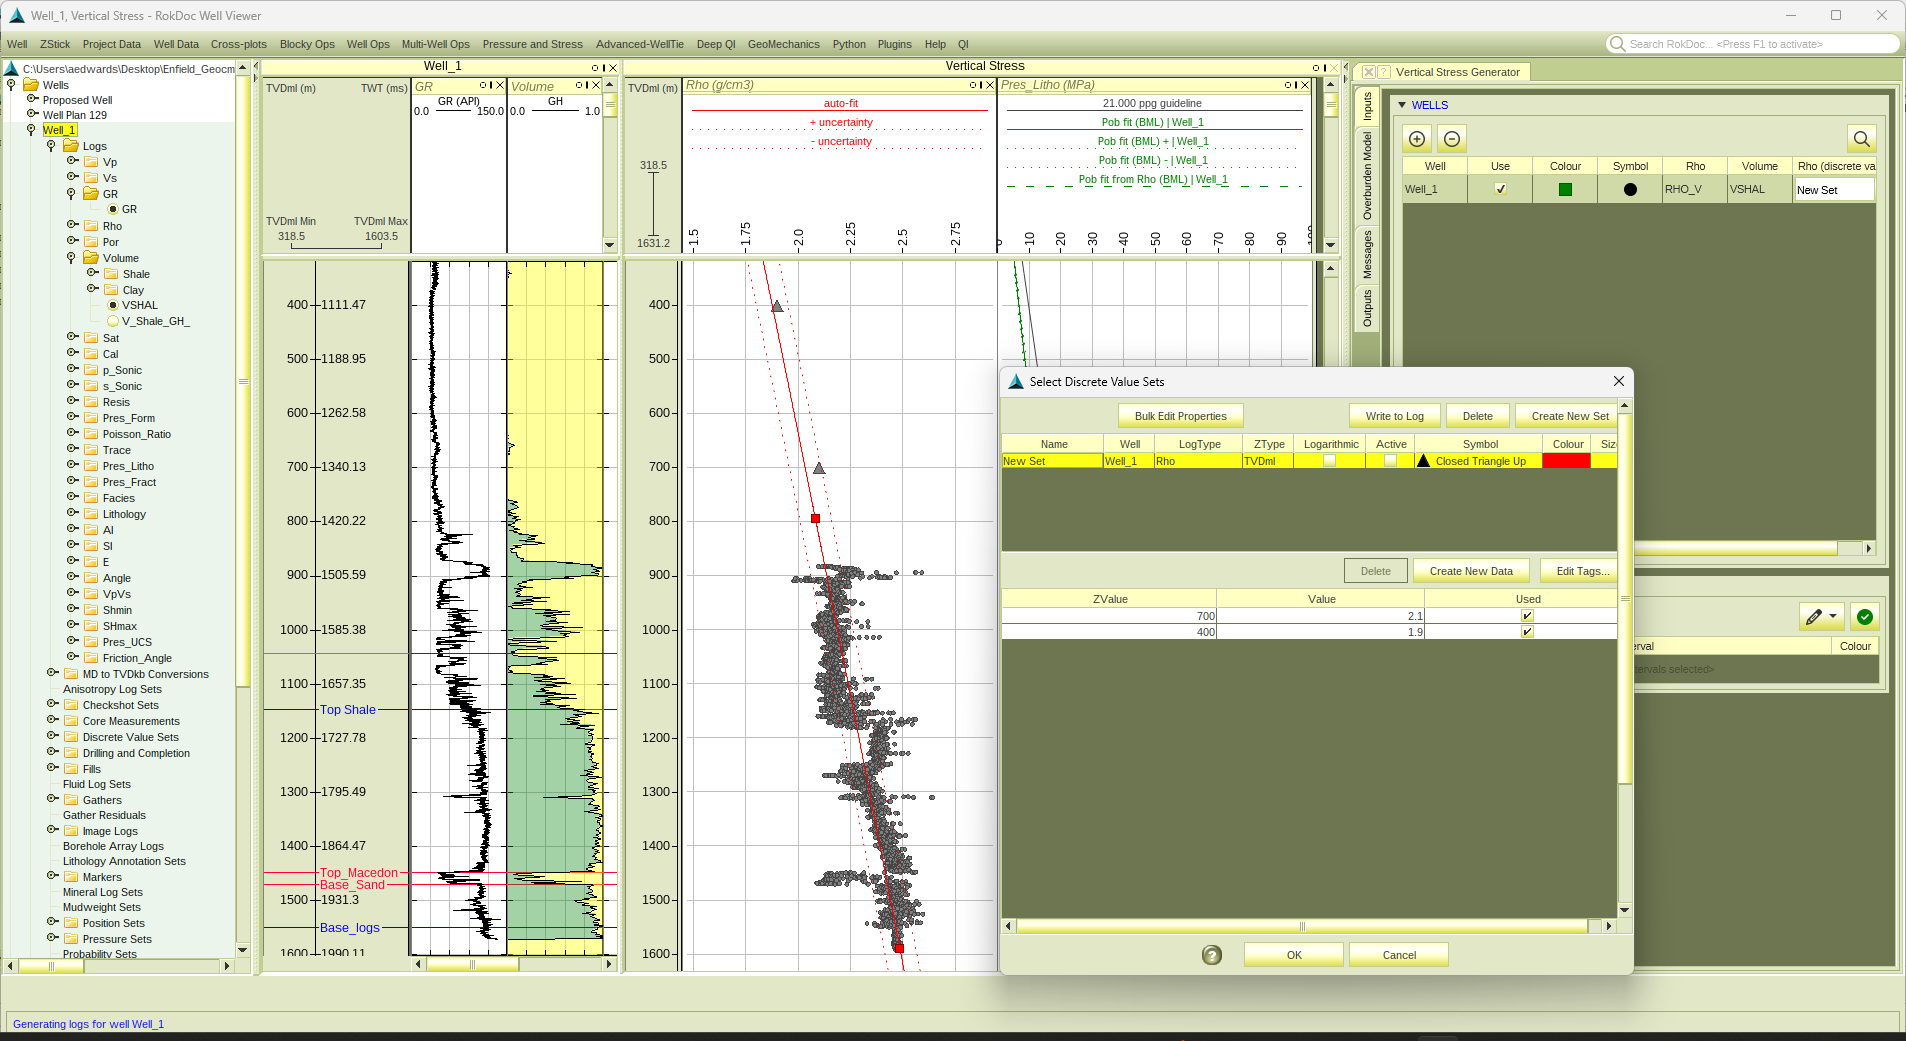
Task: Click help icon beside Vertical Stress Generator
Action: (1384, 72)
